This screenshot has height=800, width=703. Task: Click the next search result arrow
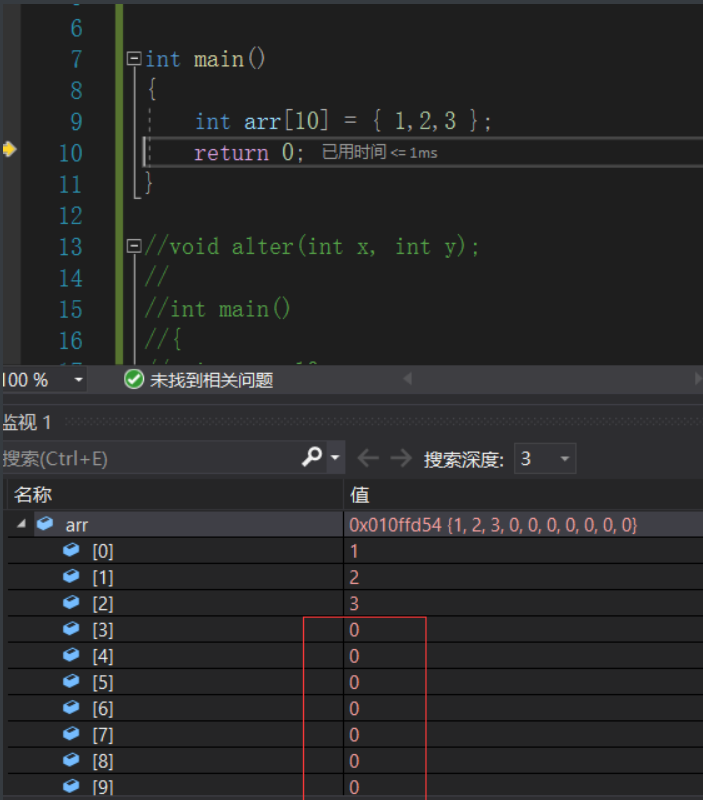point(401,458)
